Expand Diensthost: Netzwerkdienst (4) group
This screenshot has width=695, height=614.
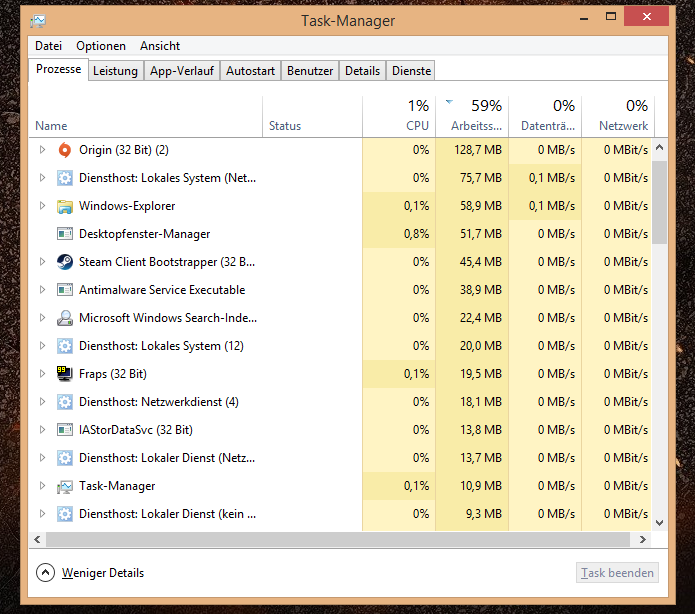(x=43, y=402)
